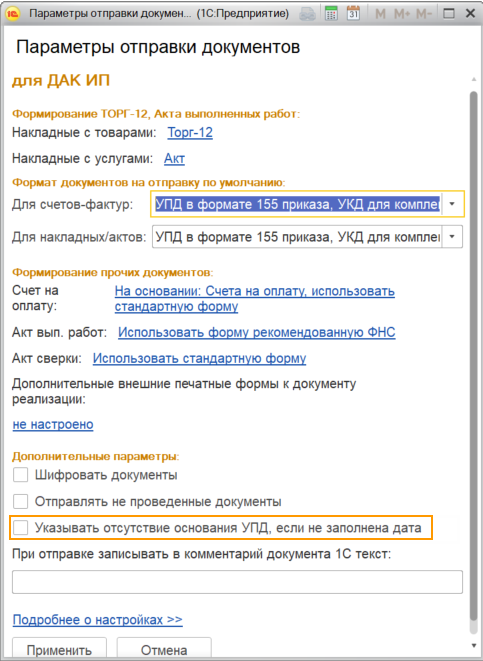Toggle Отправлять не проведенные документы checkbox
Screen dimensions: 483x661
(20, 502)
